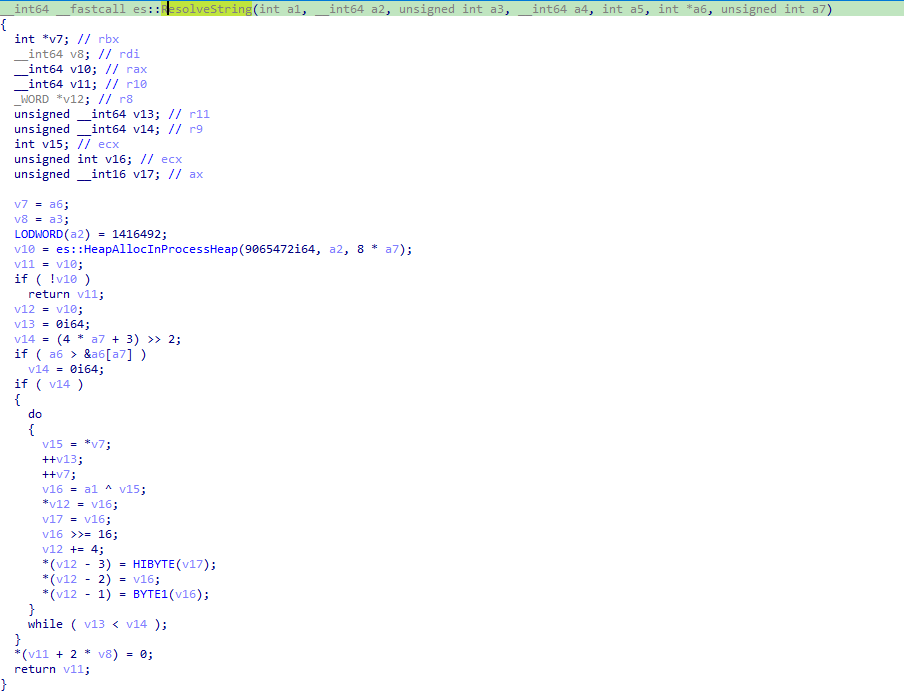Click the BYTE1 macro in the loop
Image resolution: width=904 pixels, height=693 pixels.
pyautogui.click(x=150, y=594)
